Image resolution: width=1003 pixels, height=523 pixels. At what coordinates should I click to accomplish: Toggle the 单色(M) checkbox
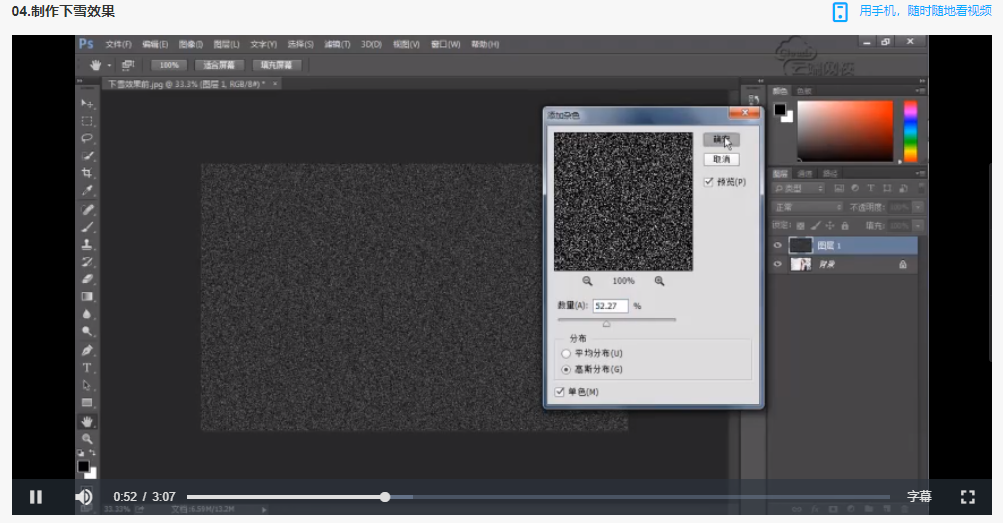pyautogui.click(x=560, y=392)
